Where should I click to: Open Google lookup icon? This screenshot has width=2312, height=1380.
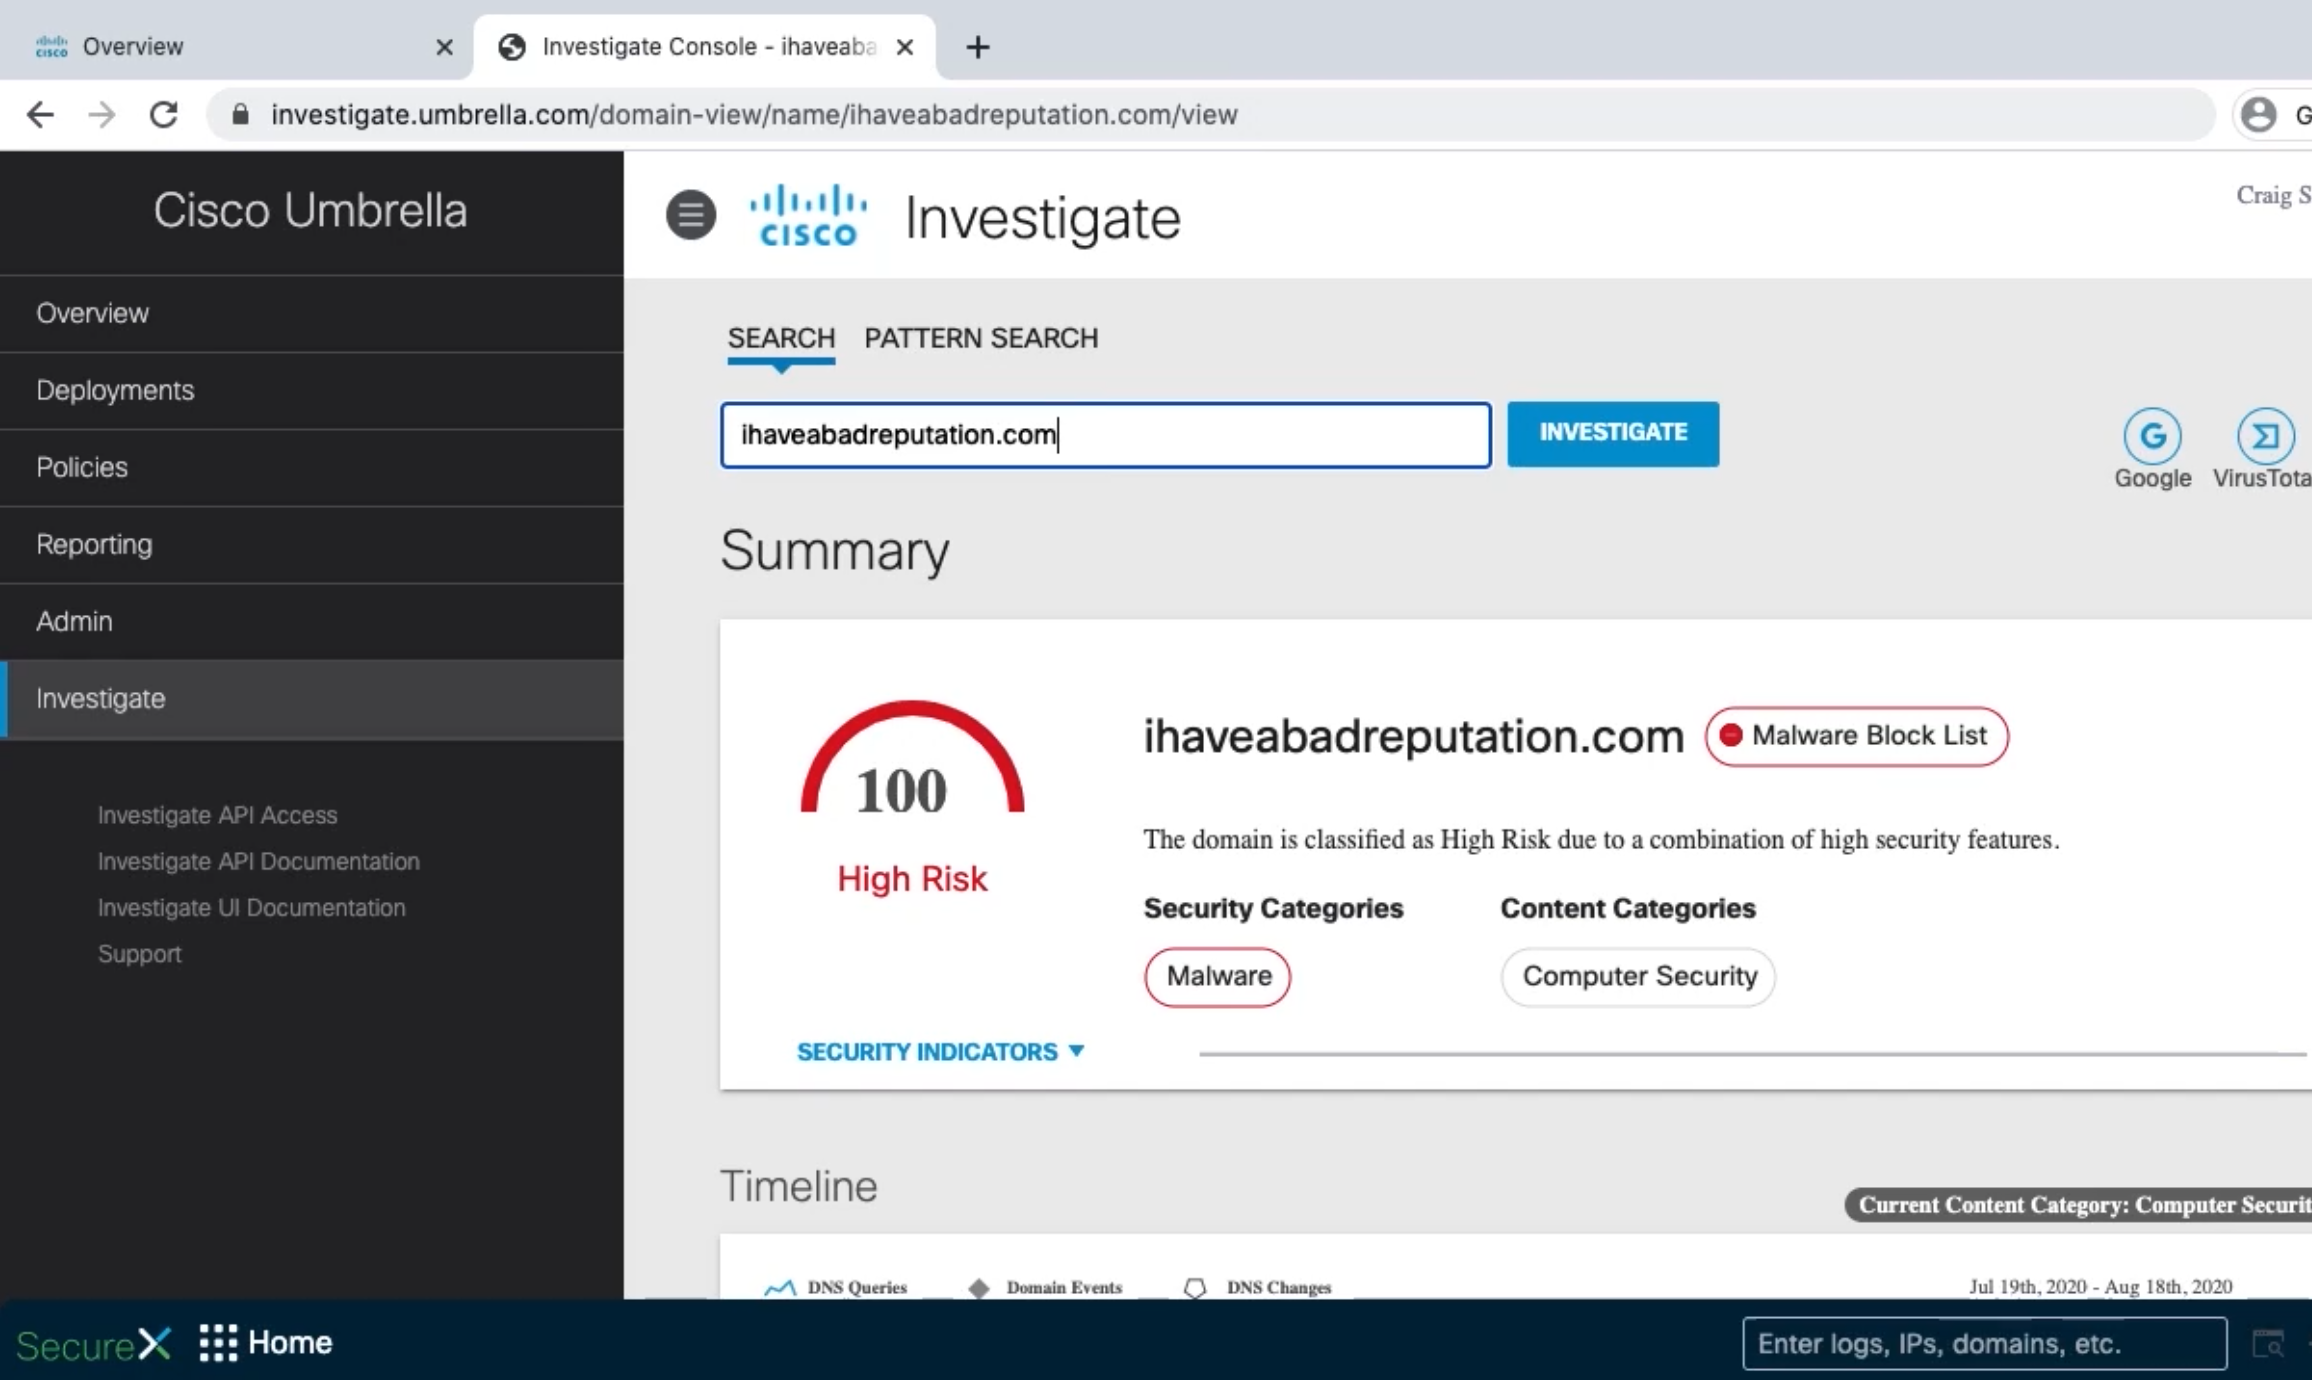pos(2152,436)
